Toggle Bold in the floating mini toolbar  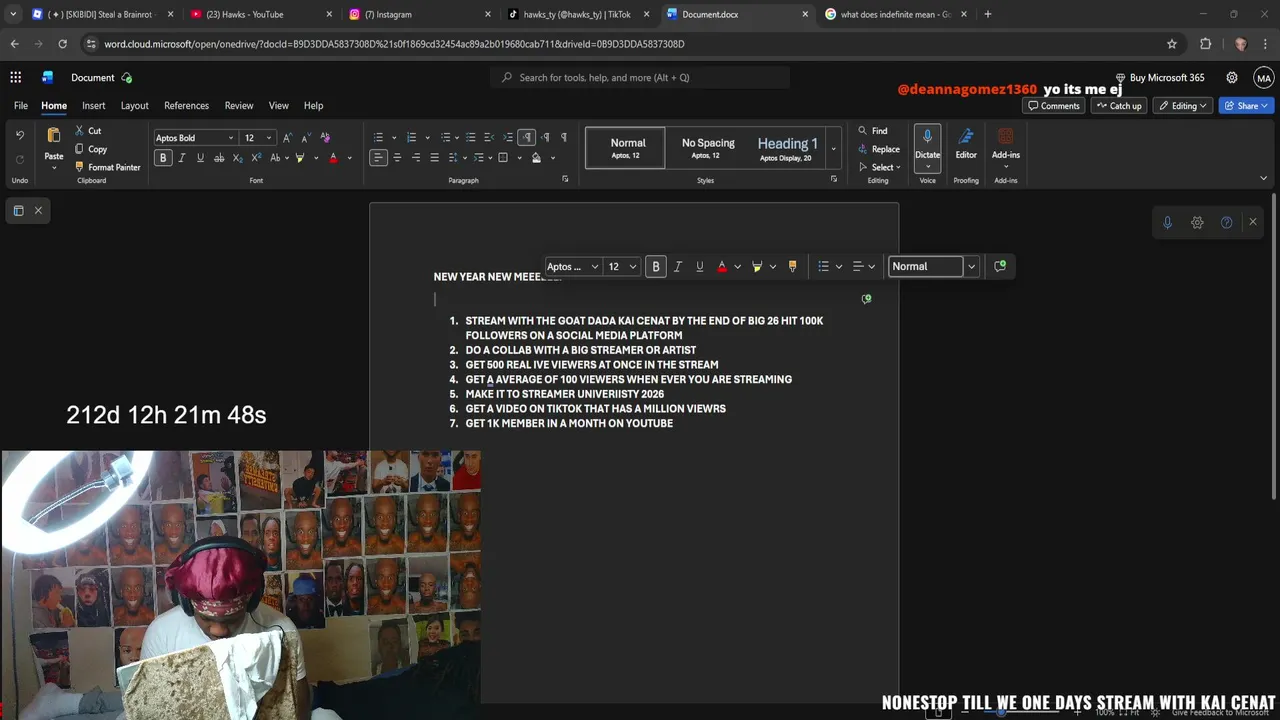click(x=656, y=266)
